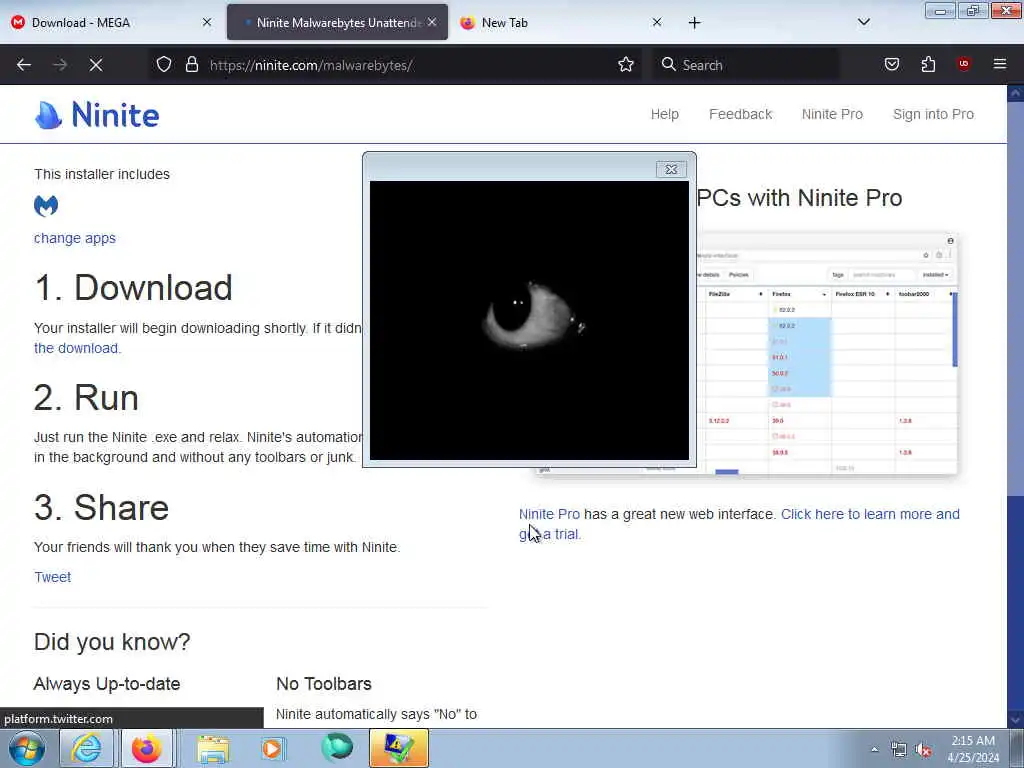1024x768 pixels.
Task: Close the Download - MEGA tab
Action: click(x=207, y=22)
